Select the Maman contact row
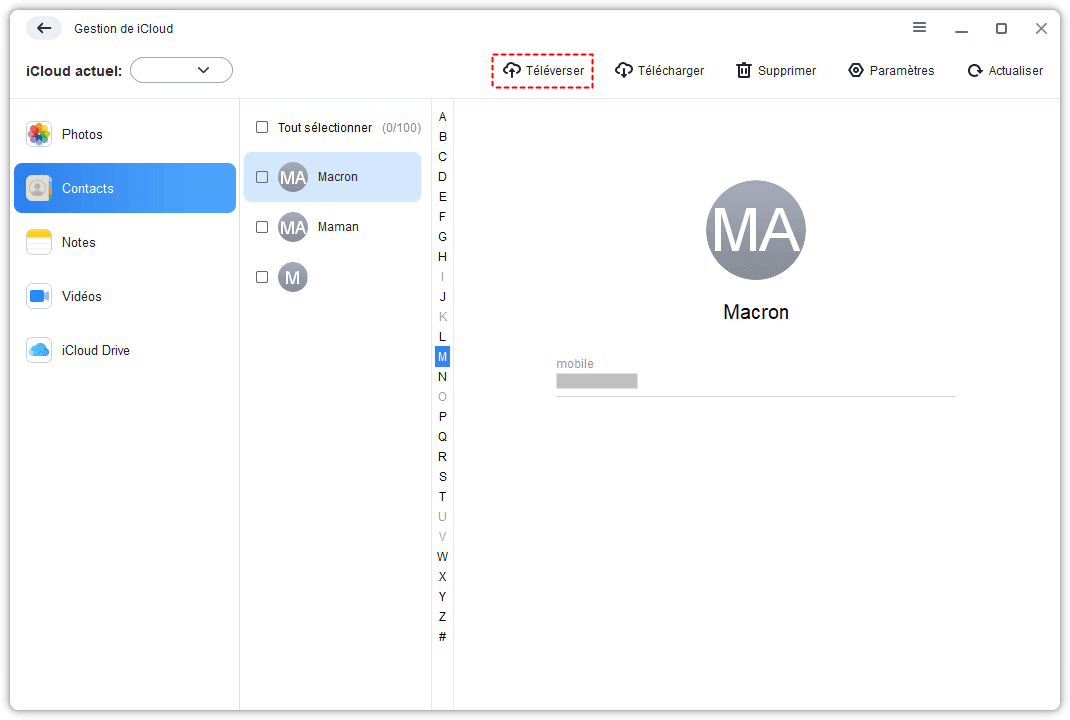This screenshot has width=1070, height=720. 332,227
